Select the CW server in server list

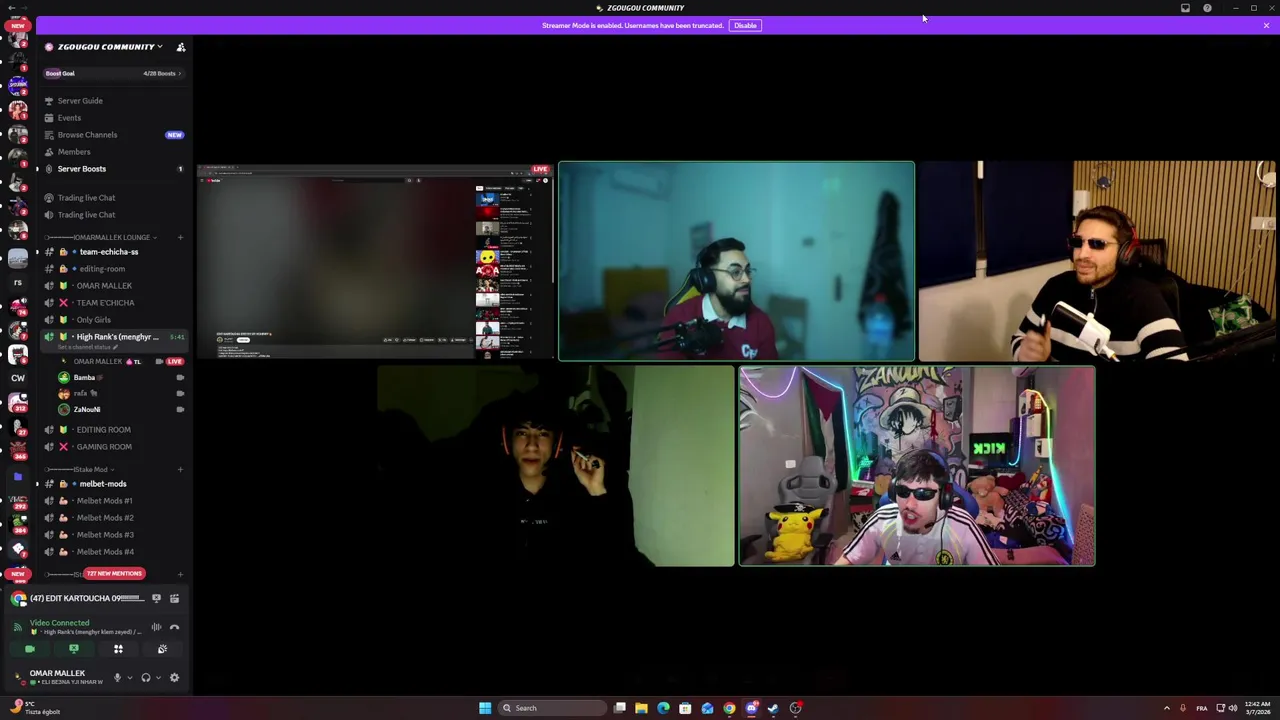[18, 378]
